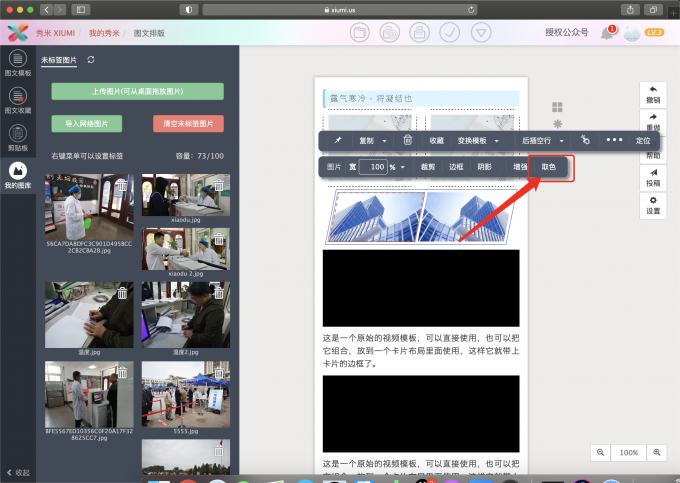Click the image width percentage field
The width and height of the screenshot is (680, 483).
(372, 167)
